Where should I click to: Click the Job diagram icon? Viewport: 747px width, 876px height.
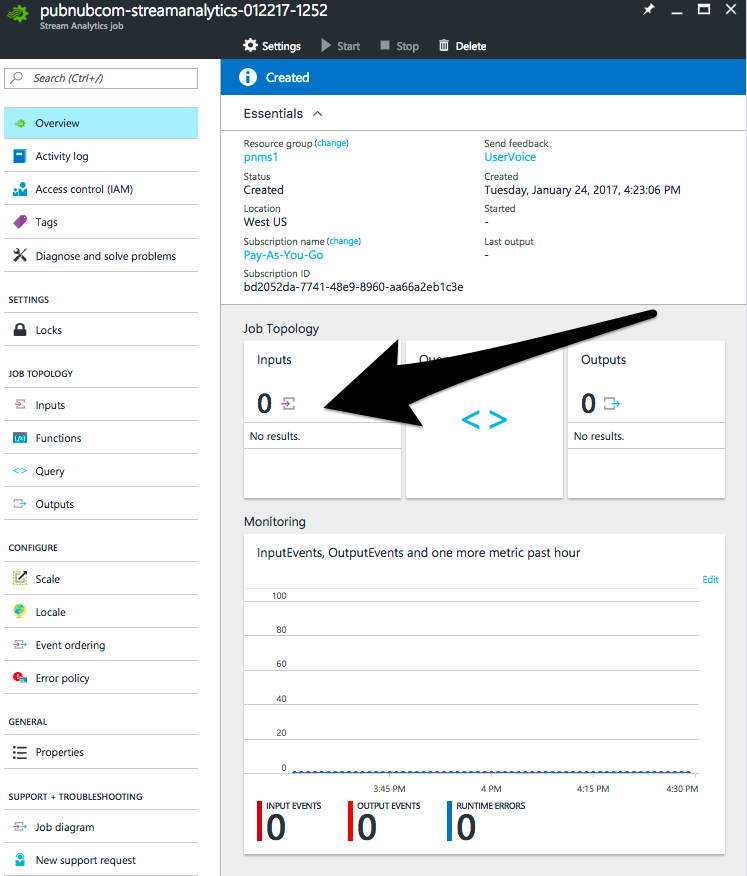tap(20, 827)
